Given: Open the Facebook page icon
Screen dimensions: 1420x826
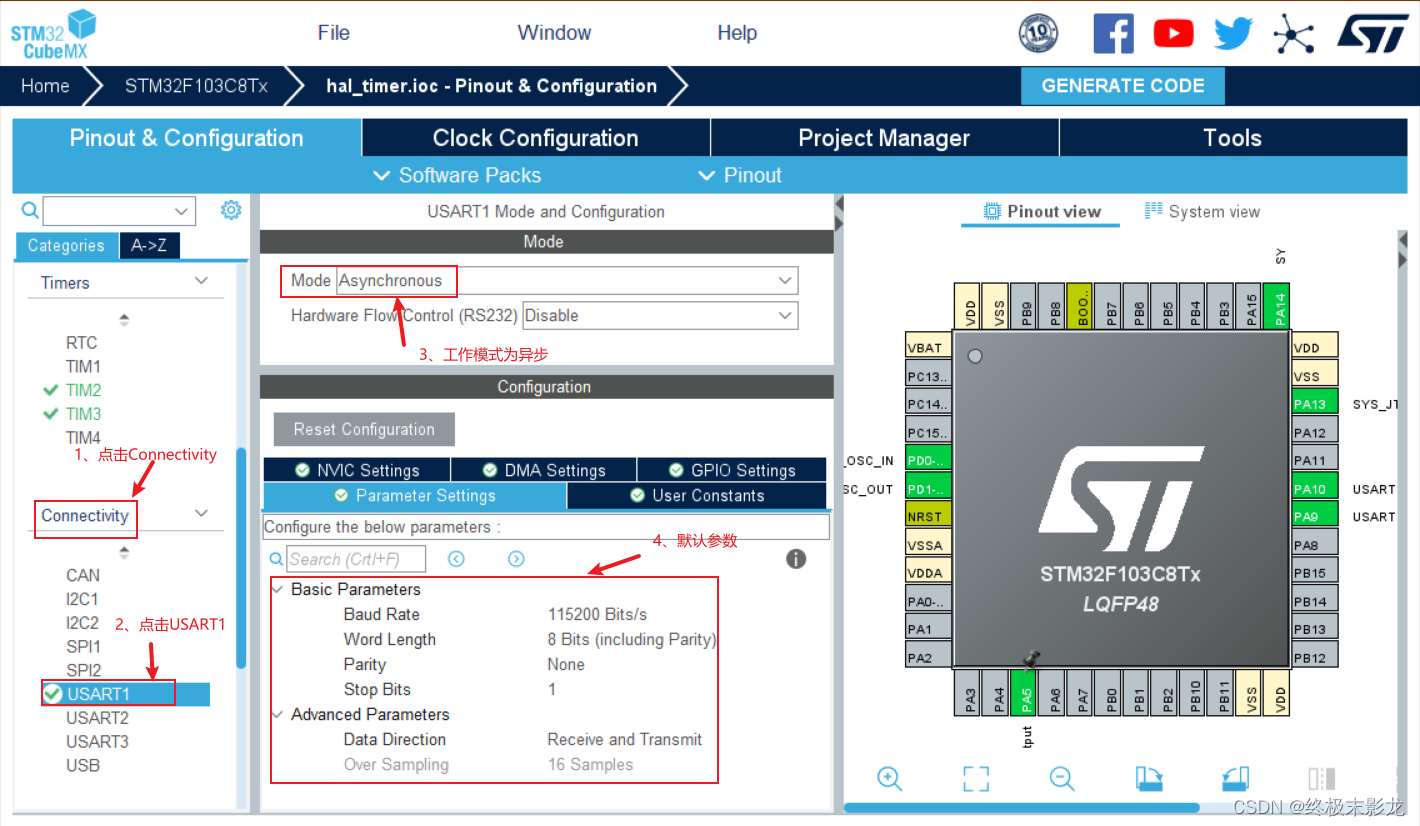Looking at the screenshot, I should tap(1113, 33).
